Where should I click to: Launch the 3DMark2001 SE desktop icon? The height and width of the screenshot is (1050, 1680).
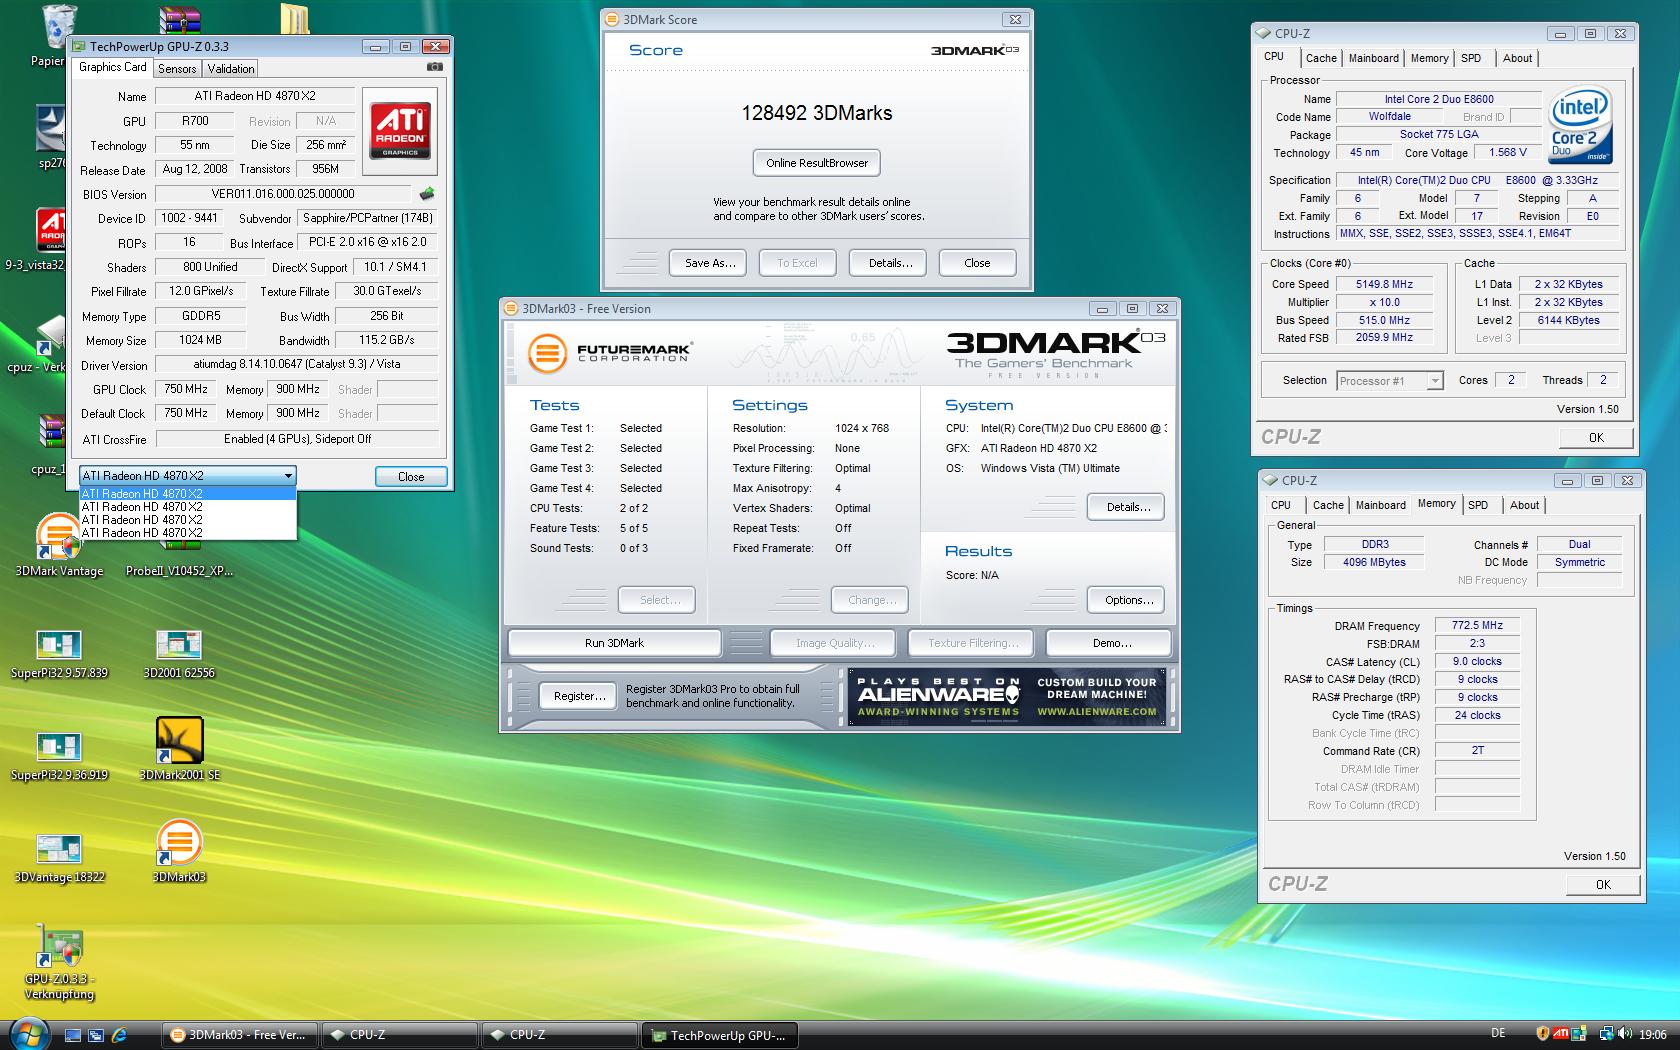tap(179, 749)
